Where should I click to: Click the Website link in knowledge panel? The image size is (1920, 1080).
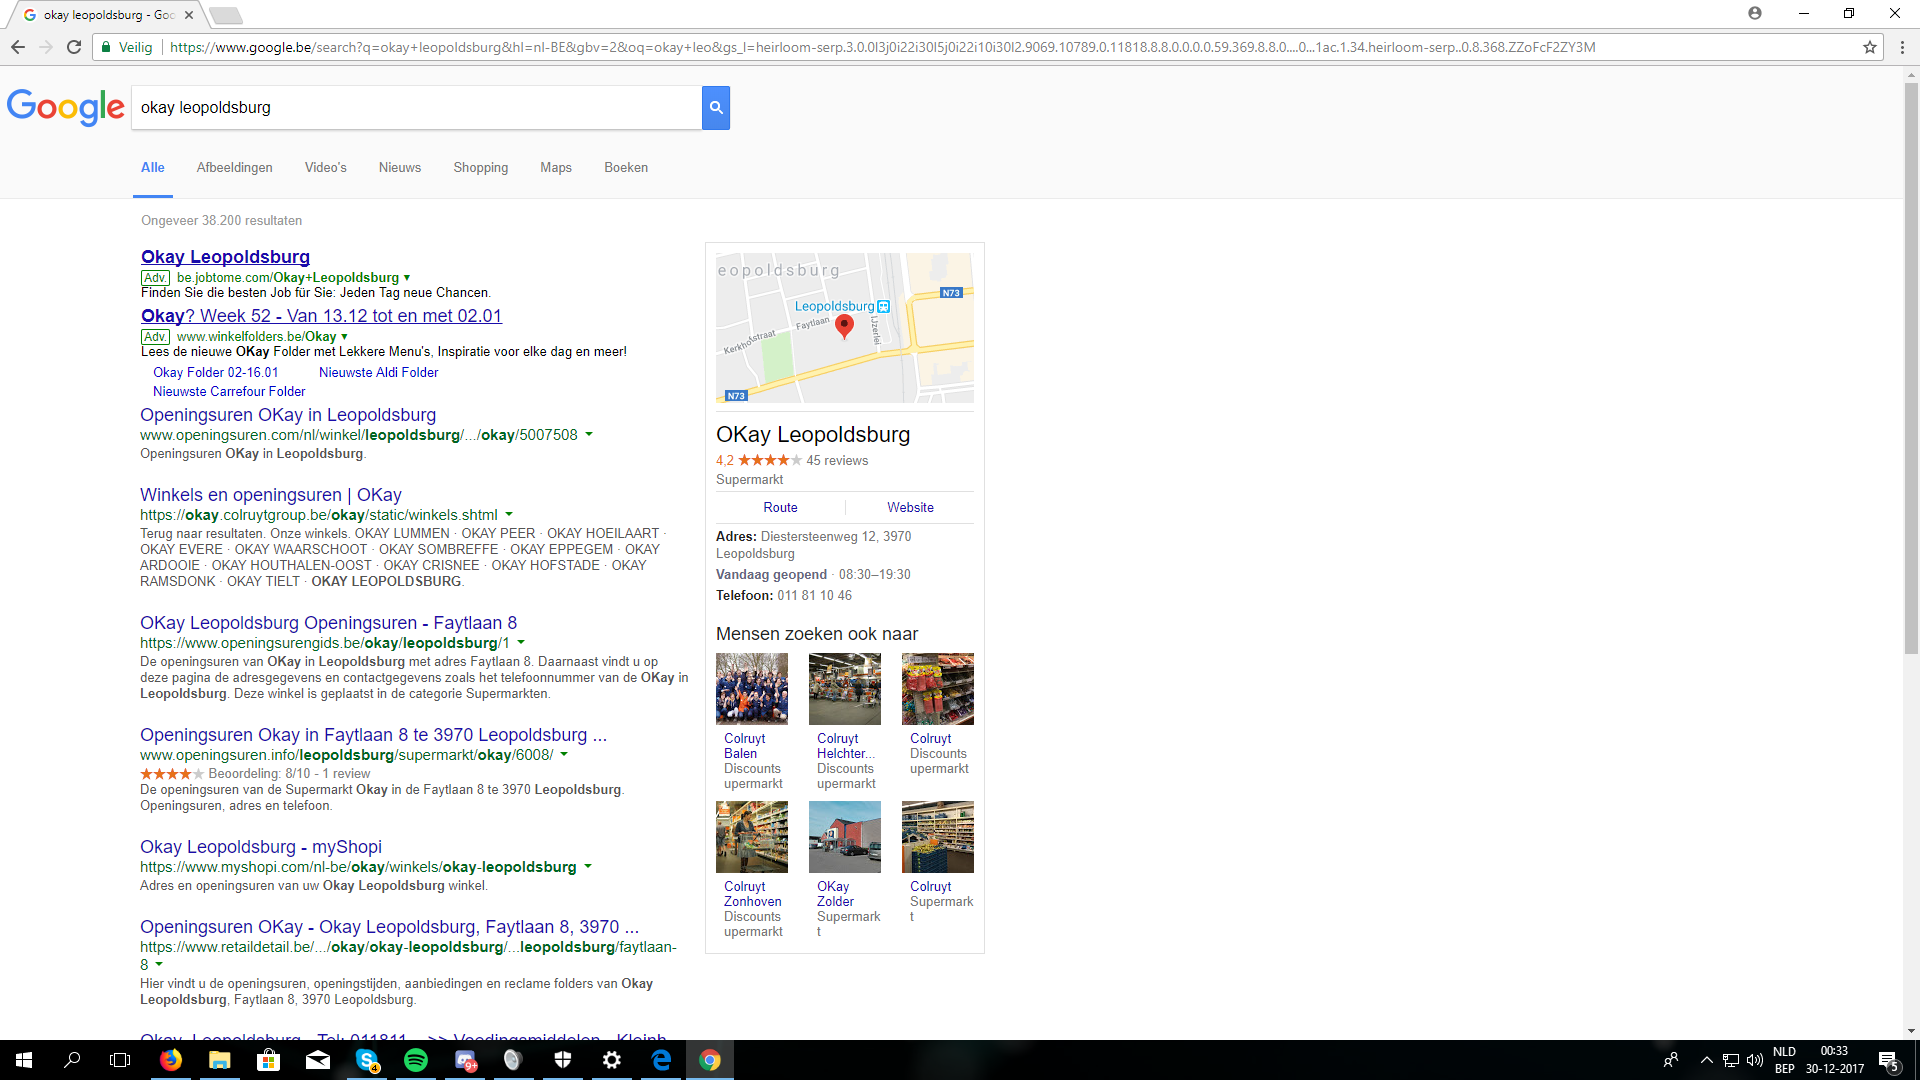coord(910,507)
